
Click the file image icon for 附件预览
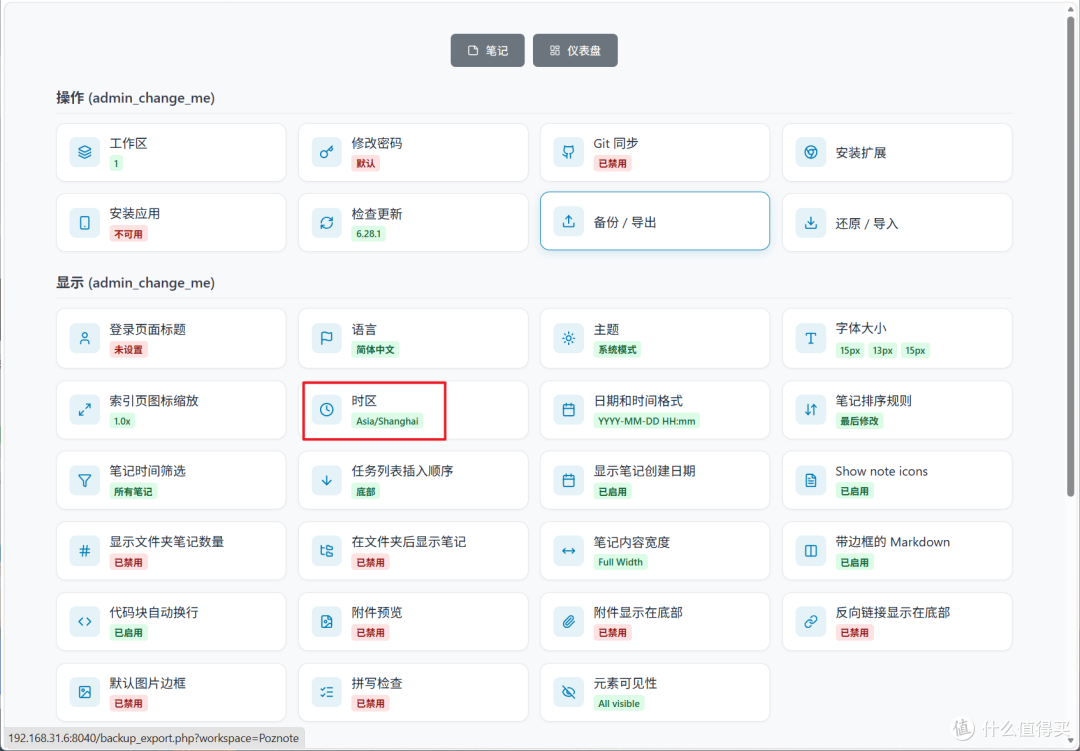click(326, 621)
